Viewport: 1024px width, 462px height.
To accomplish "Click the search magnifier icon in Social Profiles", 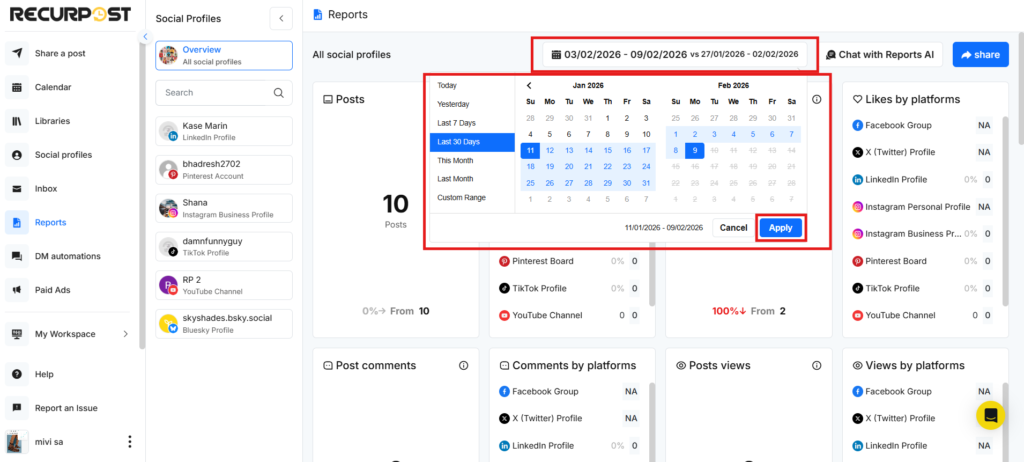I will coord(279,93).
